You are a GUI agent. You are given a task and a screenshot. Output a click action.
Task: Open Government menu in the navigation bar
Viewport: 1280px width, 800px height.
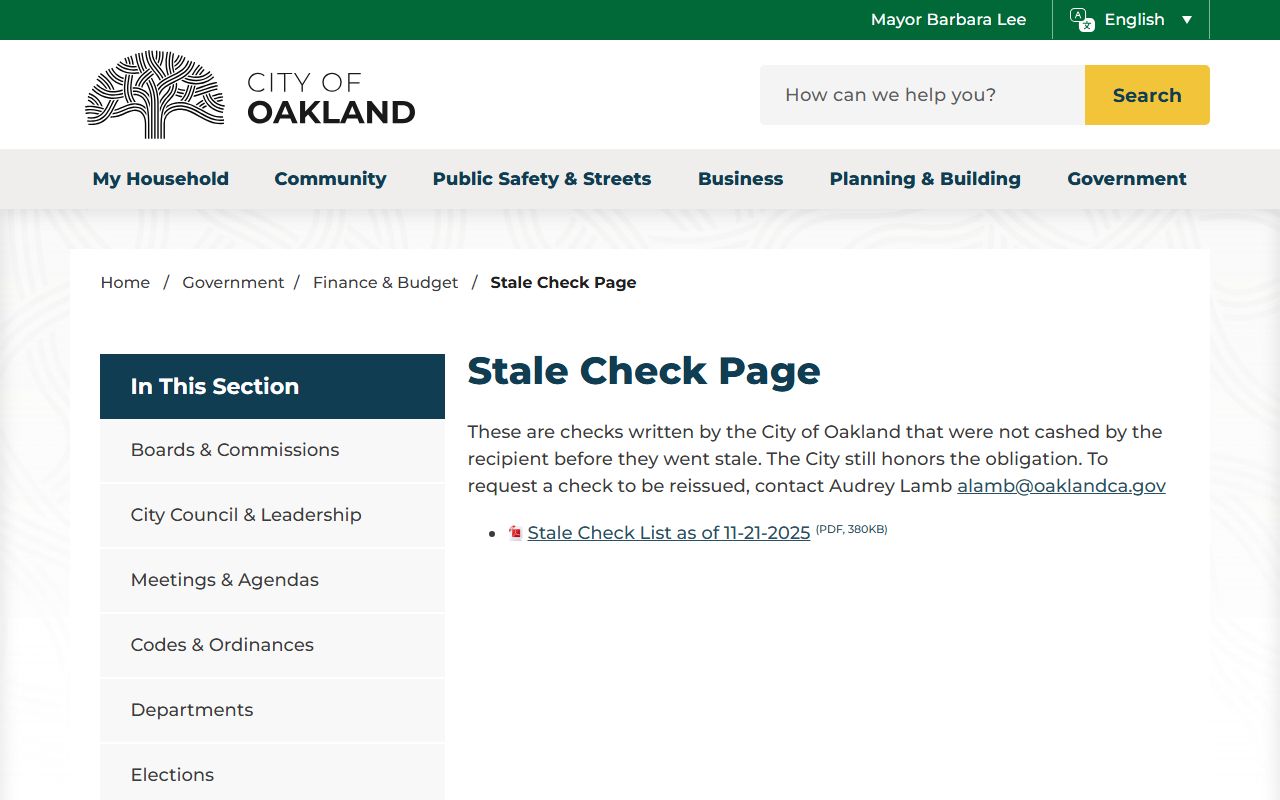[x=1127, y=179]
